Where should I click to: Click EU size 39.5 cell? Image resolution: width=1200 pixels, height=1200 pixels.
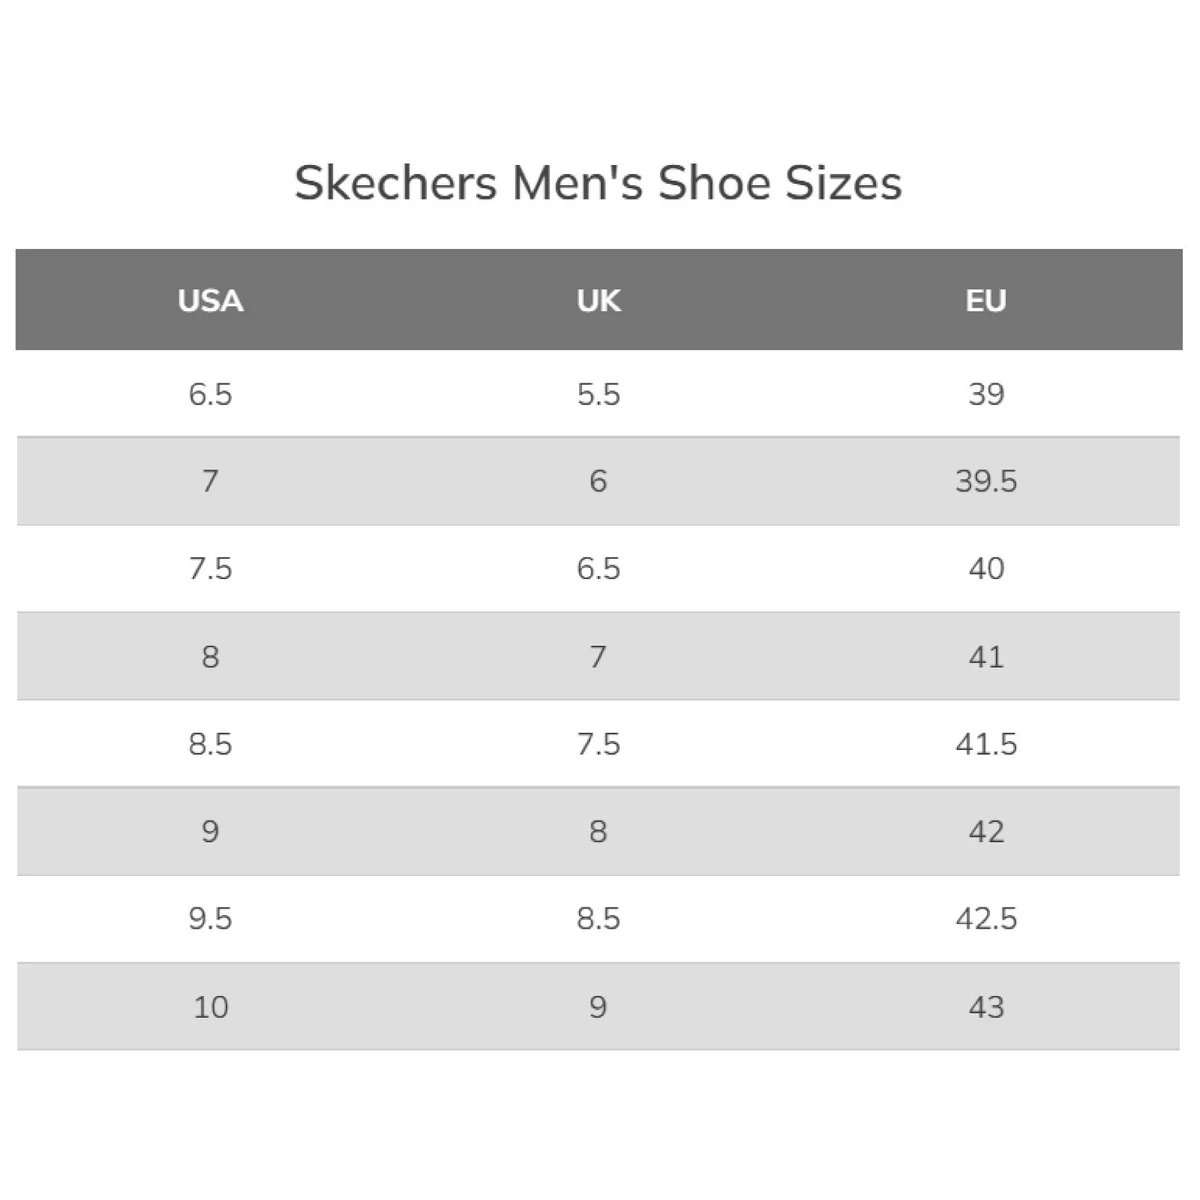pyautogui.click(x=986, y=481)
